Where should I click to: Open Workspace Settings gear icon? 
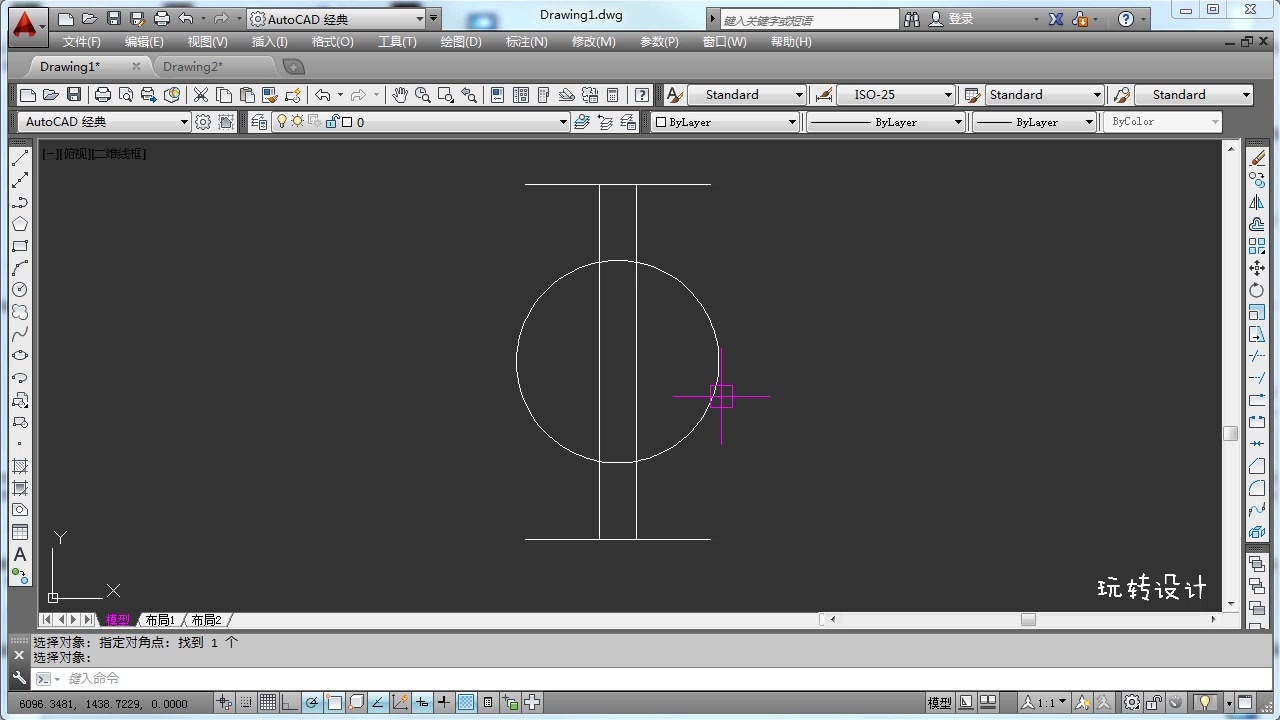[x=203, y=122]
